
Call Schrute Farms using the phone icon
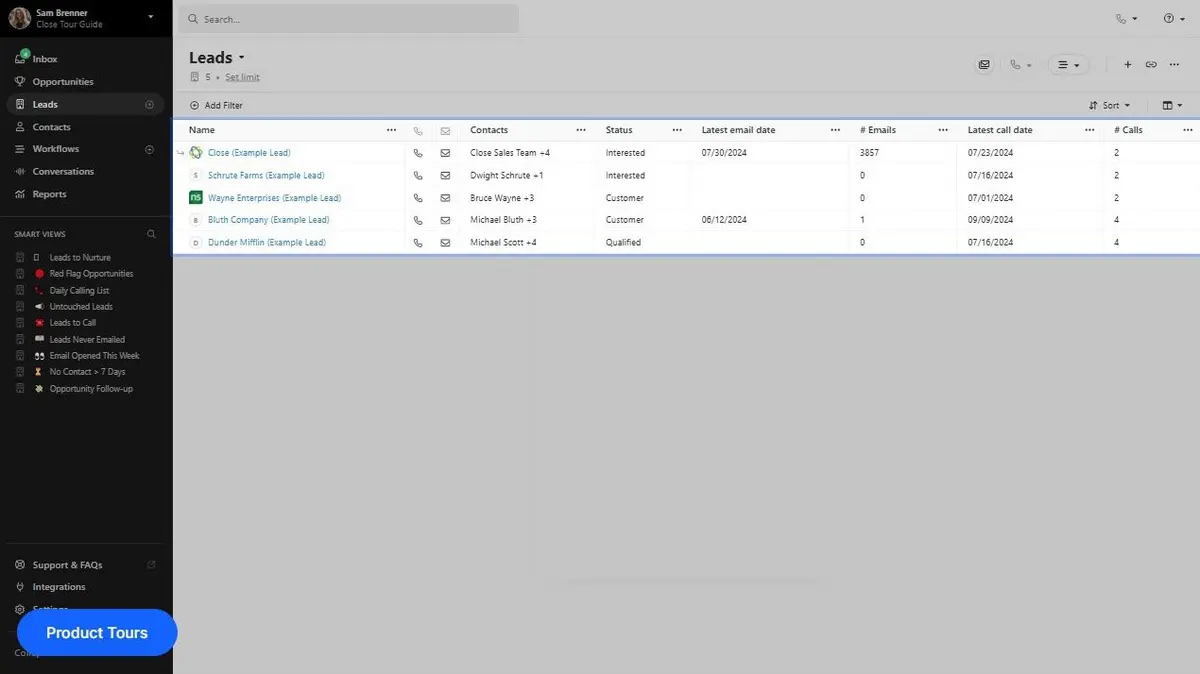(418, 176)
